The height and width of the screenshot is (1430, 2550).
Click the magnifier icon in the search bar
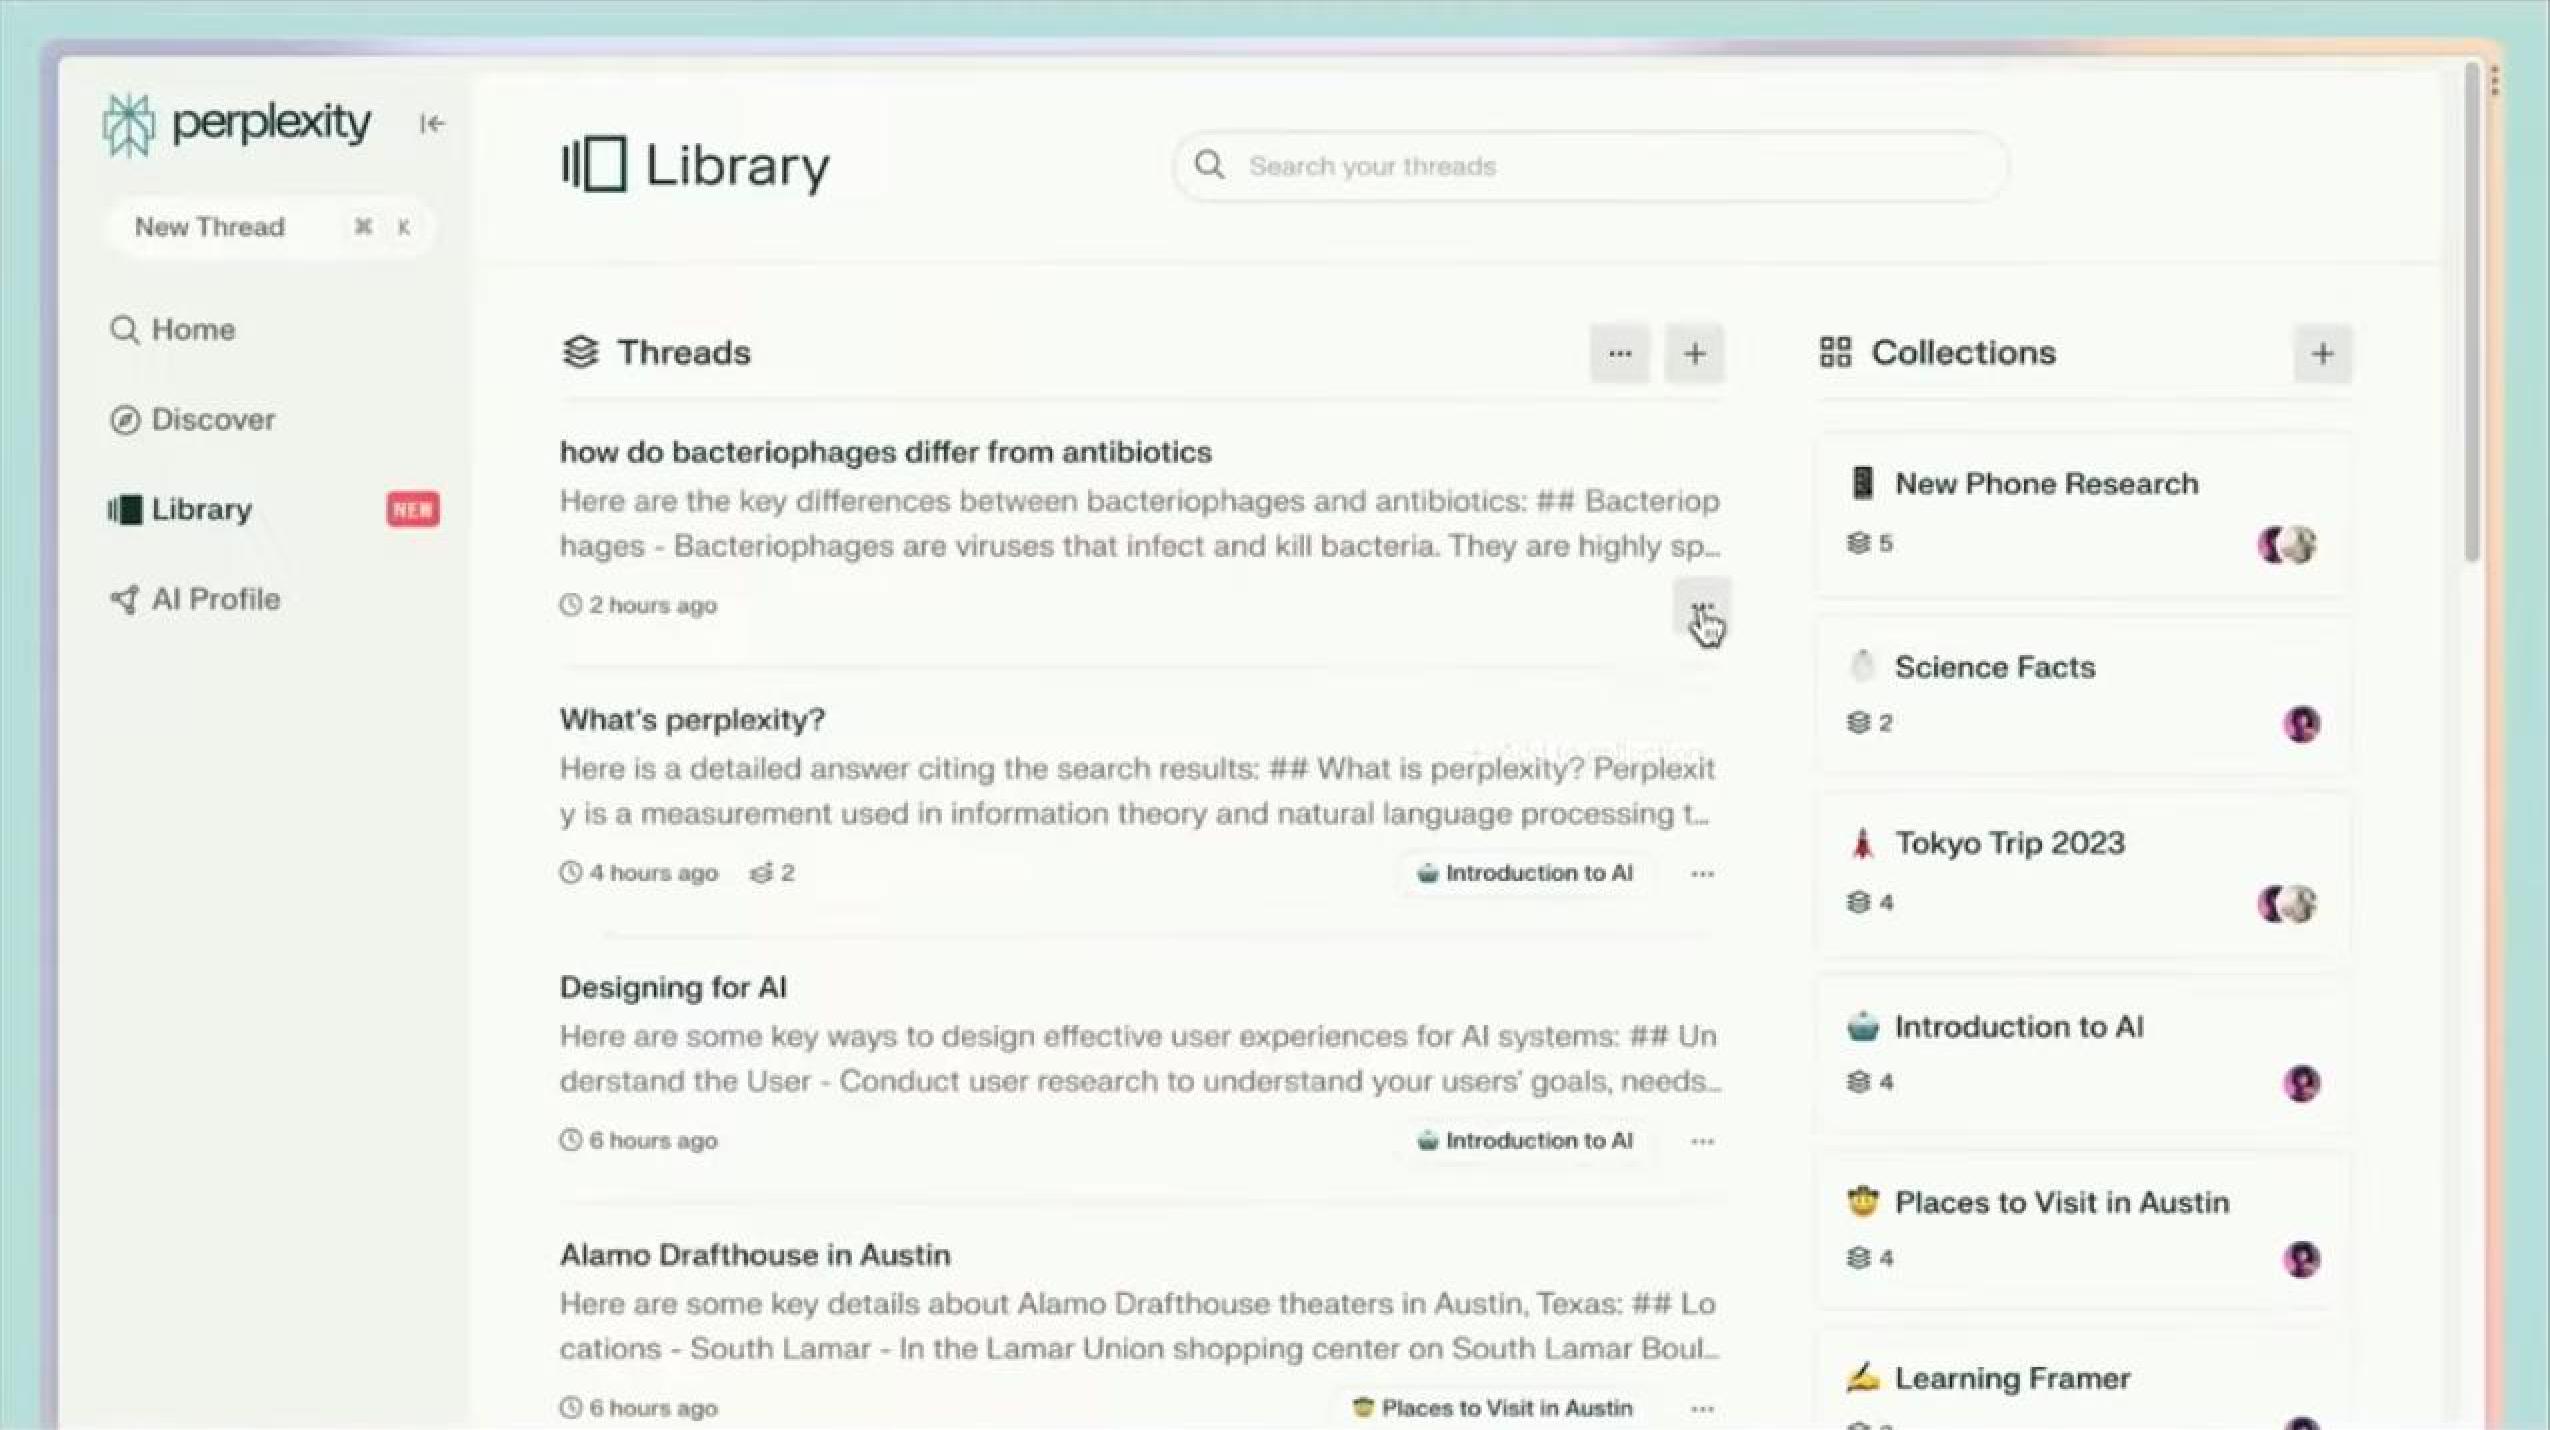tap(1209, 165)
